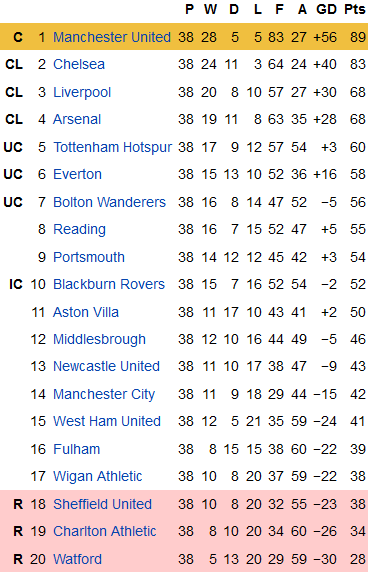The width and height of the screenshot is (368, 572).
Task: Select the West Ham United link
Action: pyautogui.click(x=107, y=421)
